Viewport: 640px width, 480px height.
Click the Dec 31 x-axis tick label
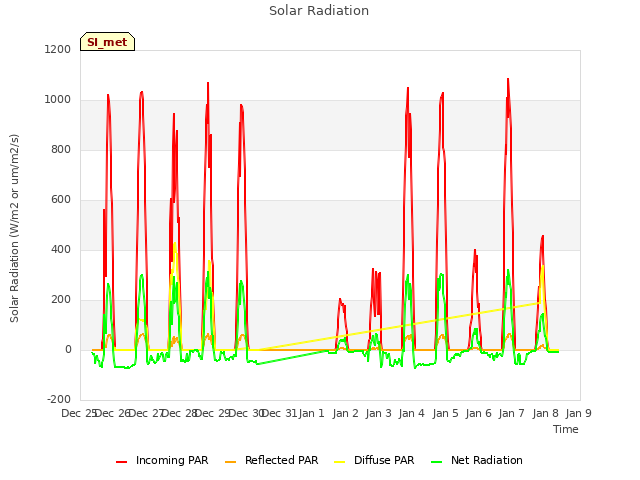[279, 413]
